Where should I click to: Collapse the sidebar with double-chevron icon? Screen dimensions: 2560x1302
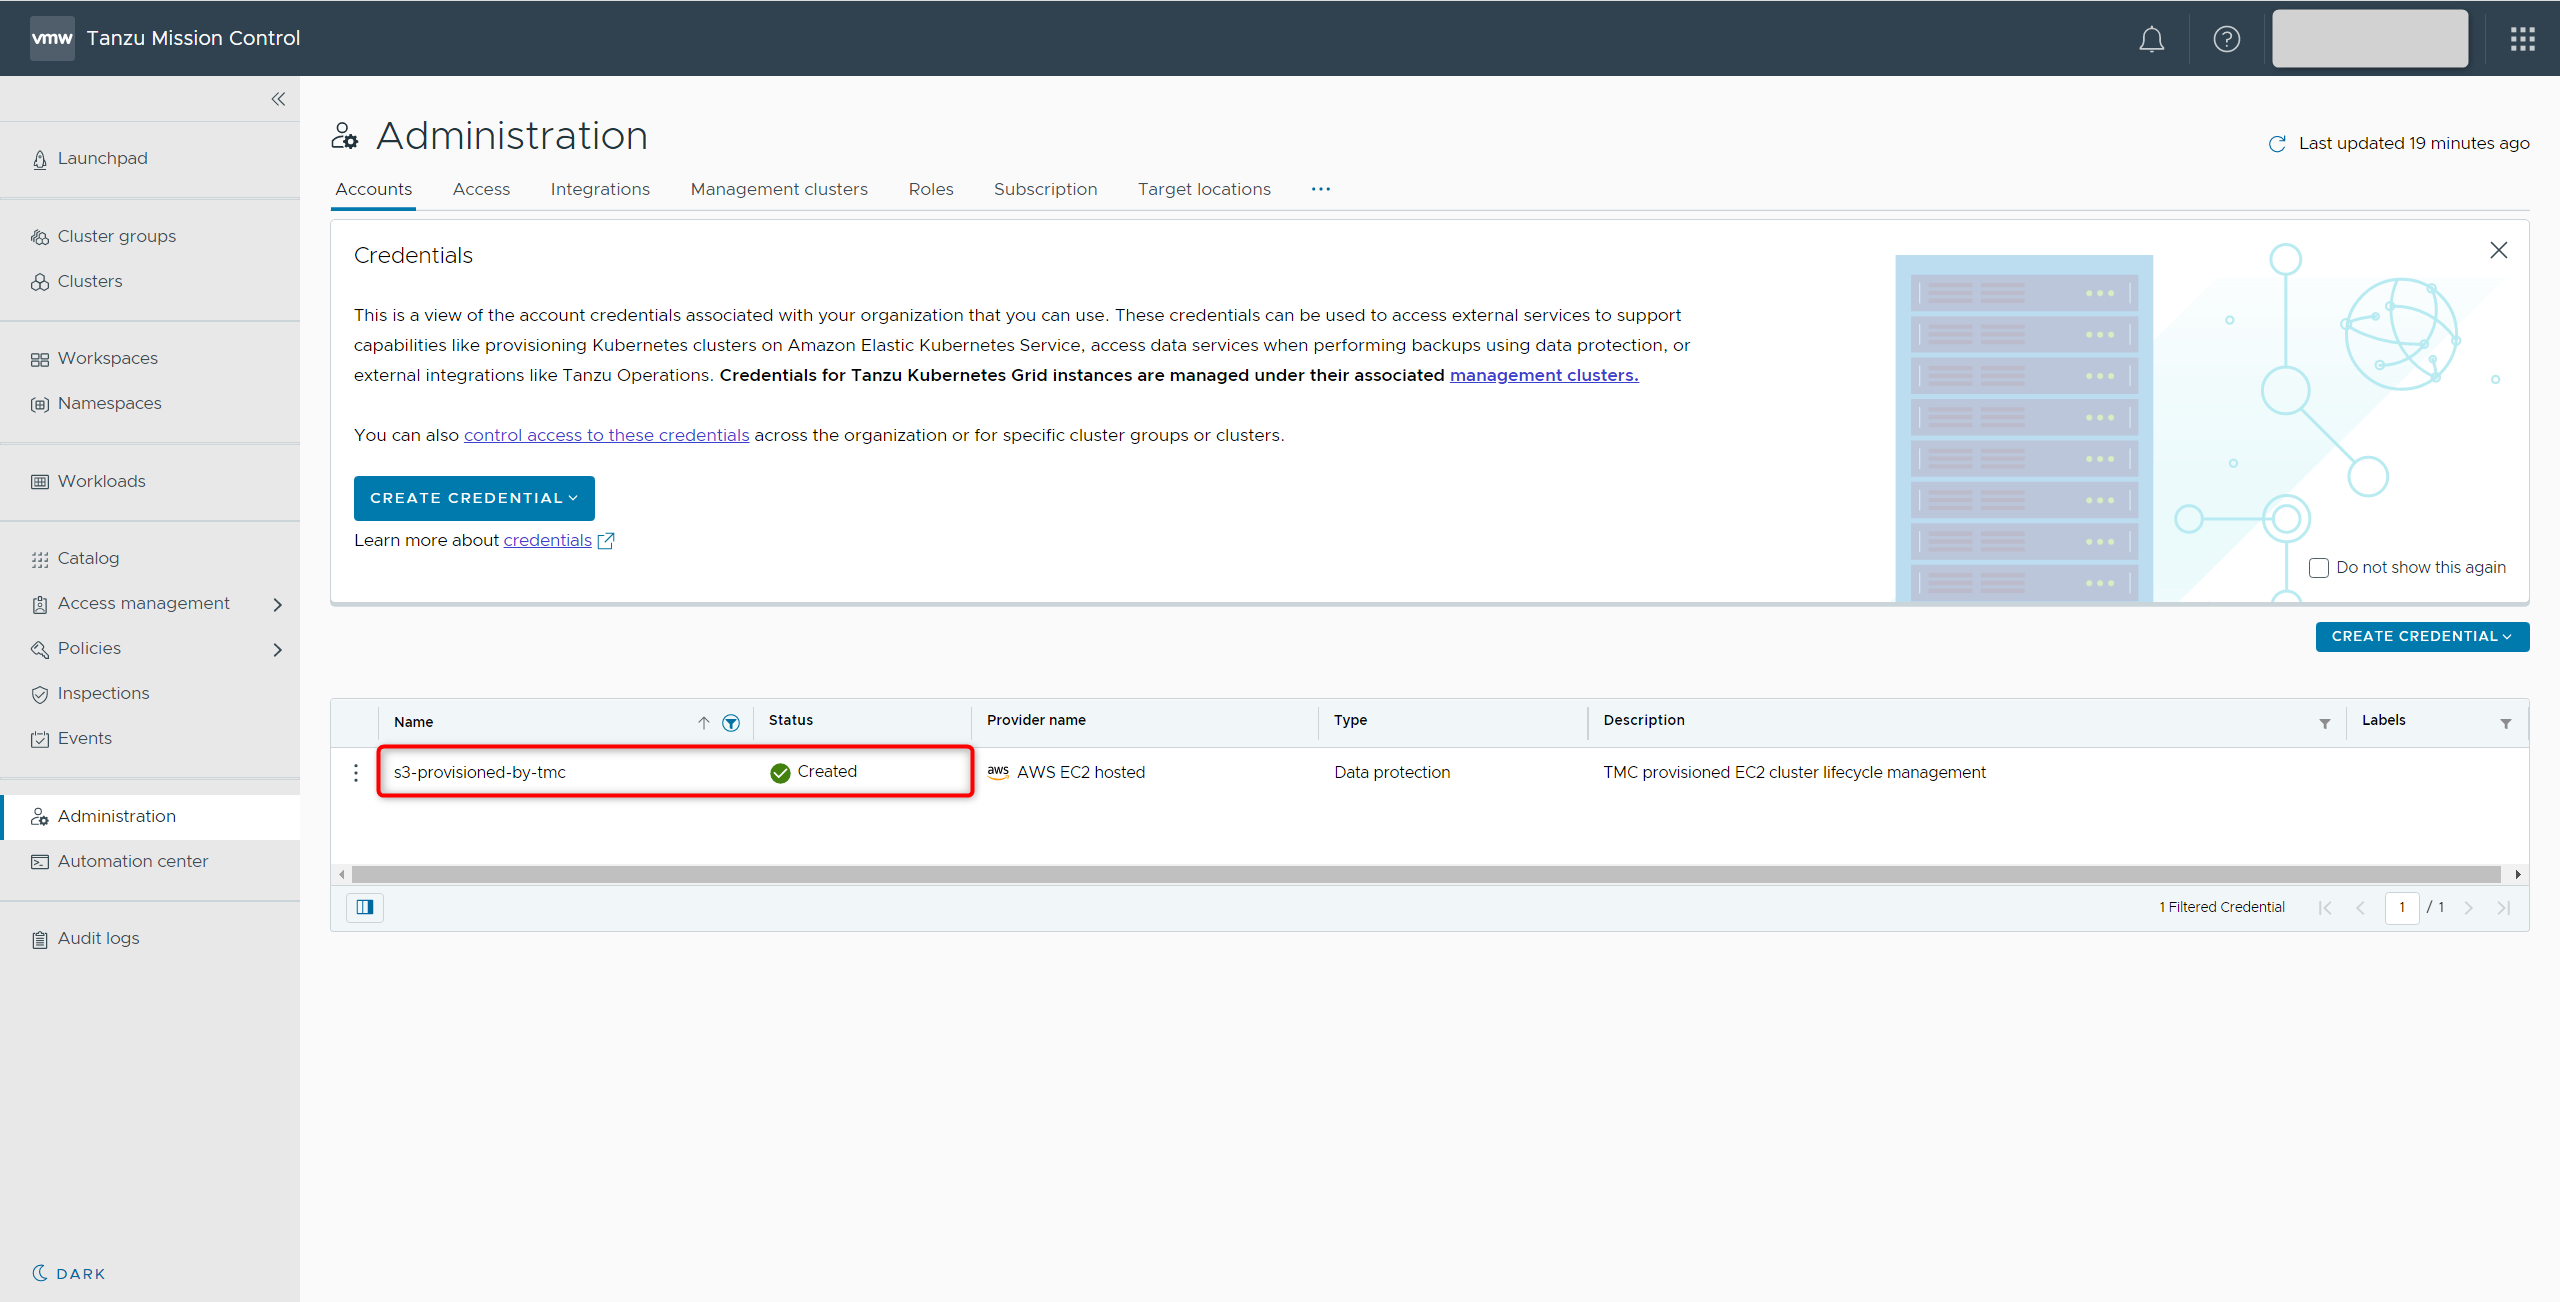coord(278,99)
